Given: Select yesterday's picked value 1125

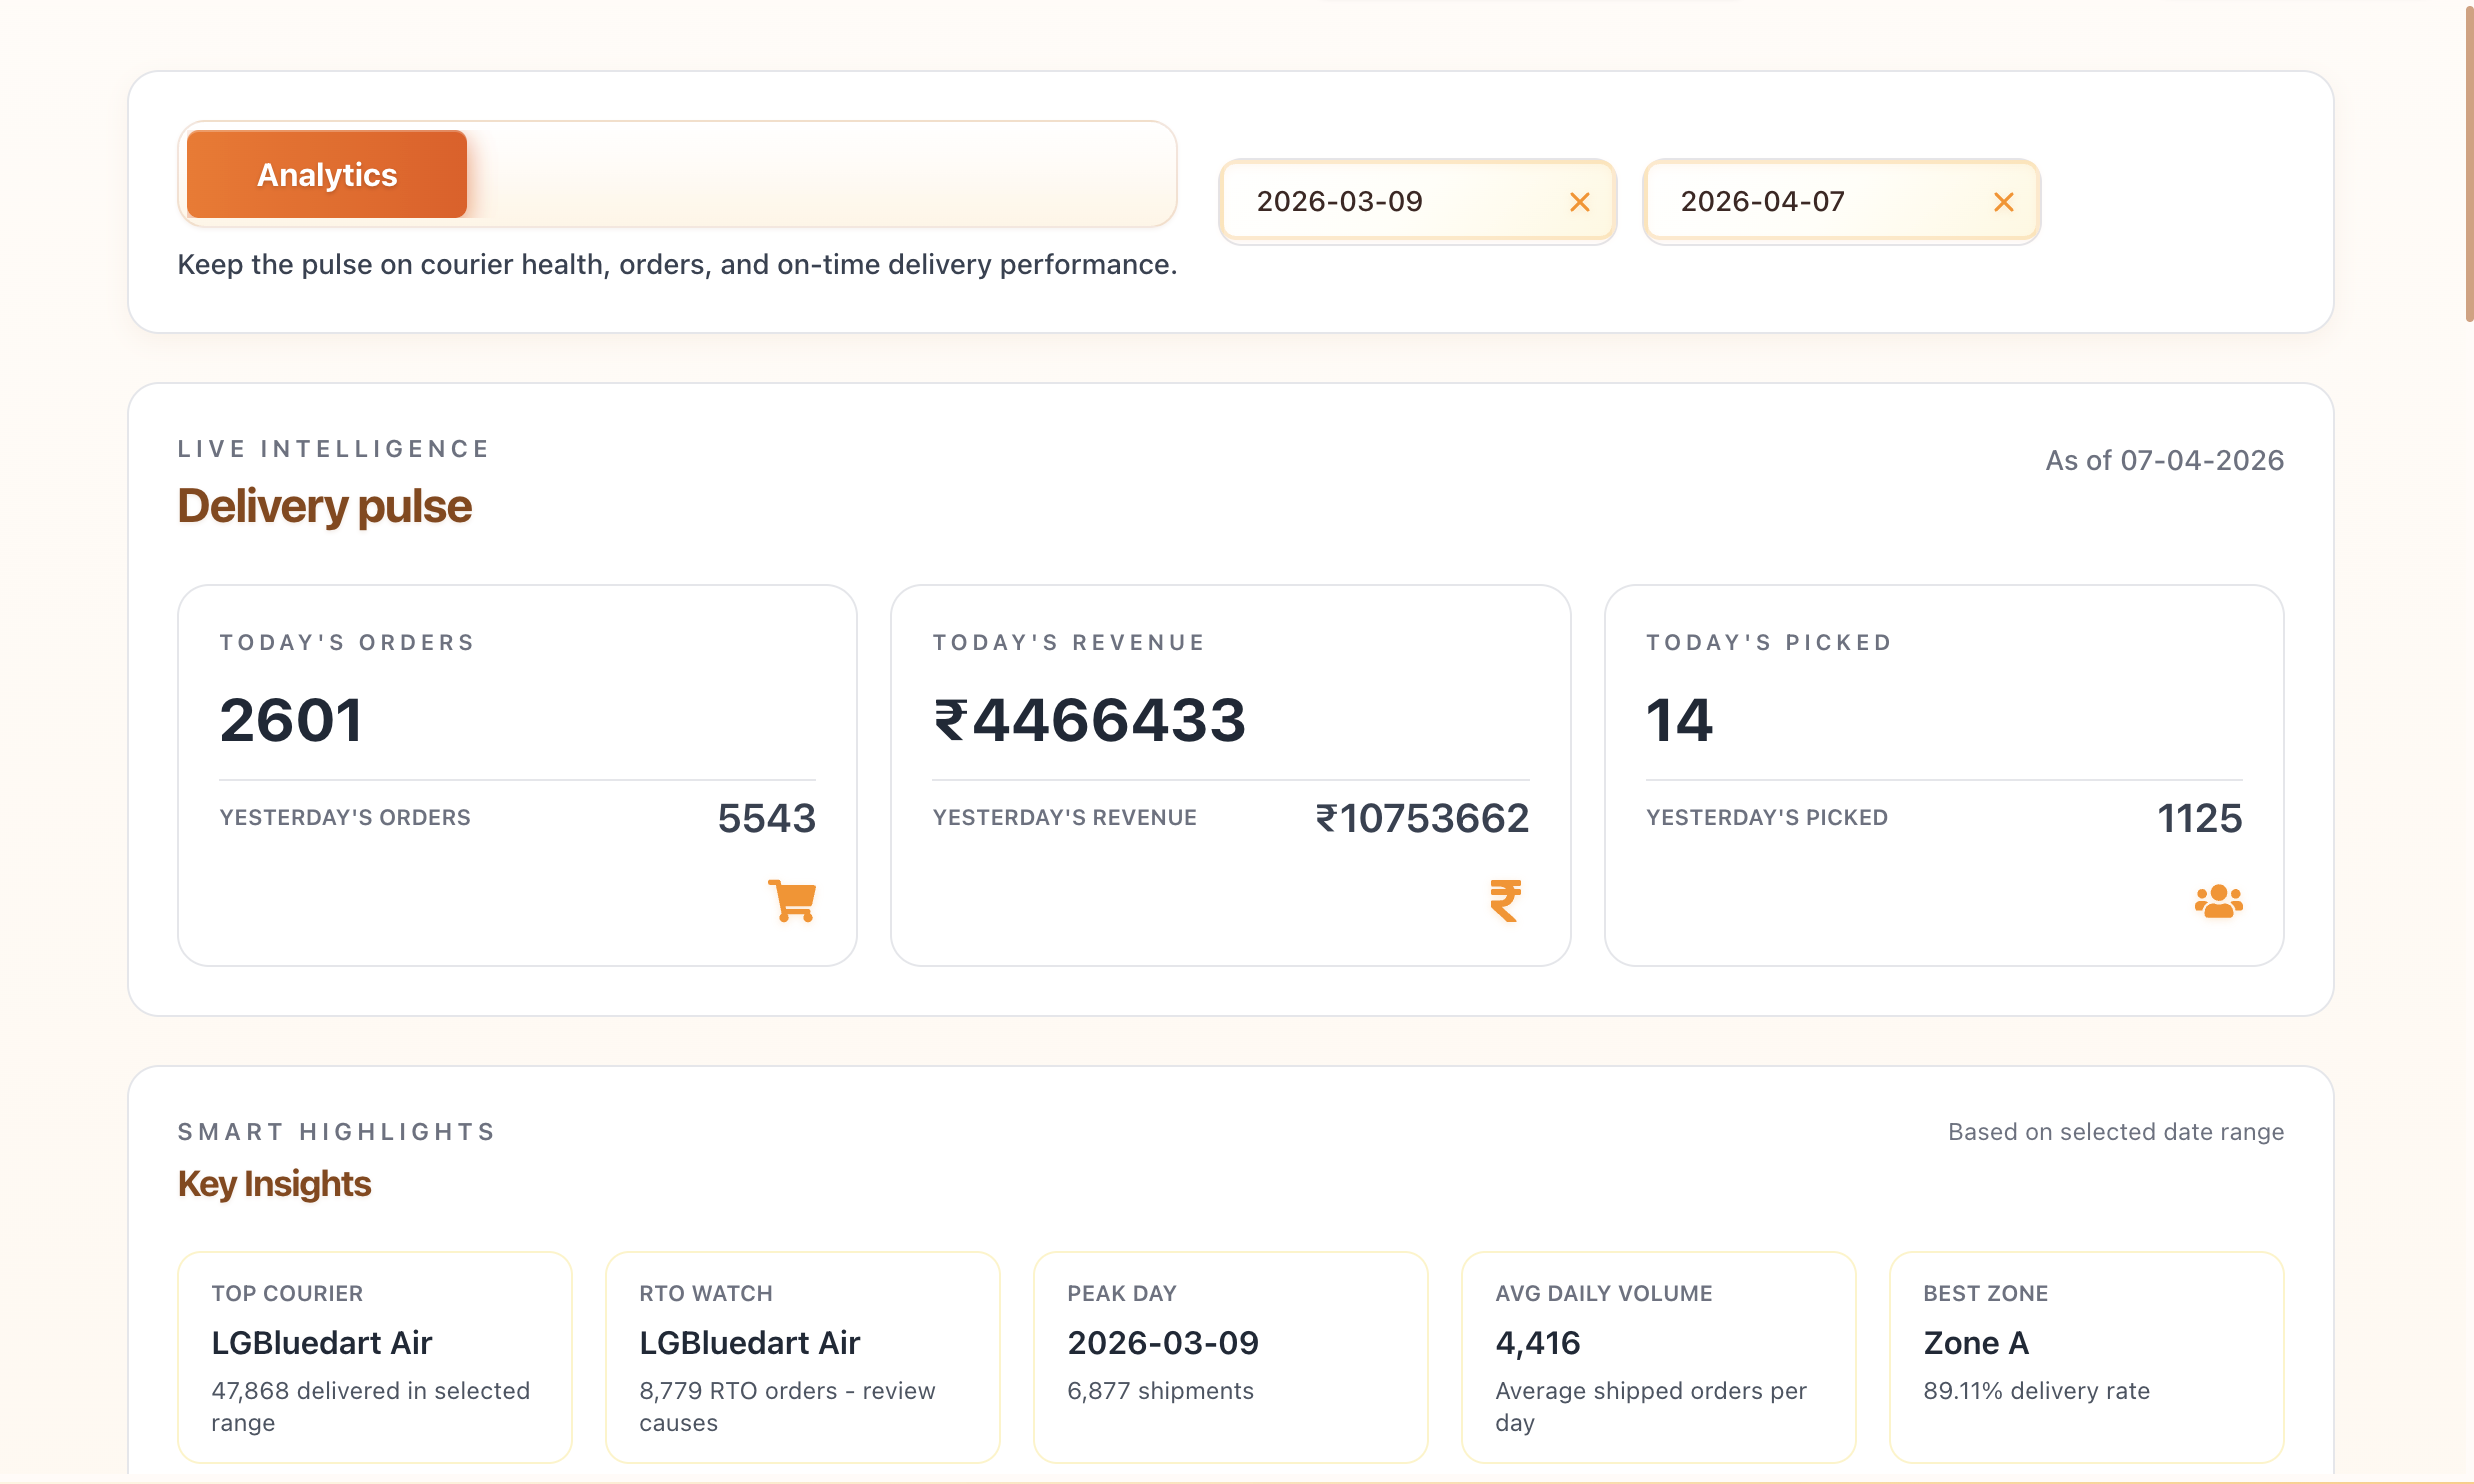Looking at the screenshot, I should pos(2200,818).
